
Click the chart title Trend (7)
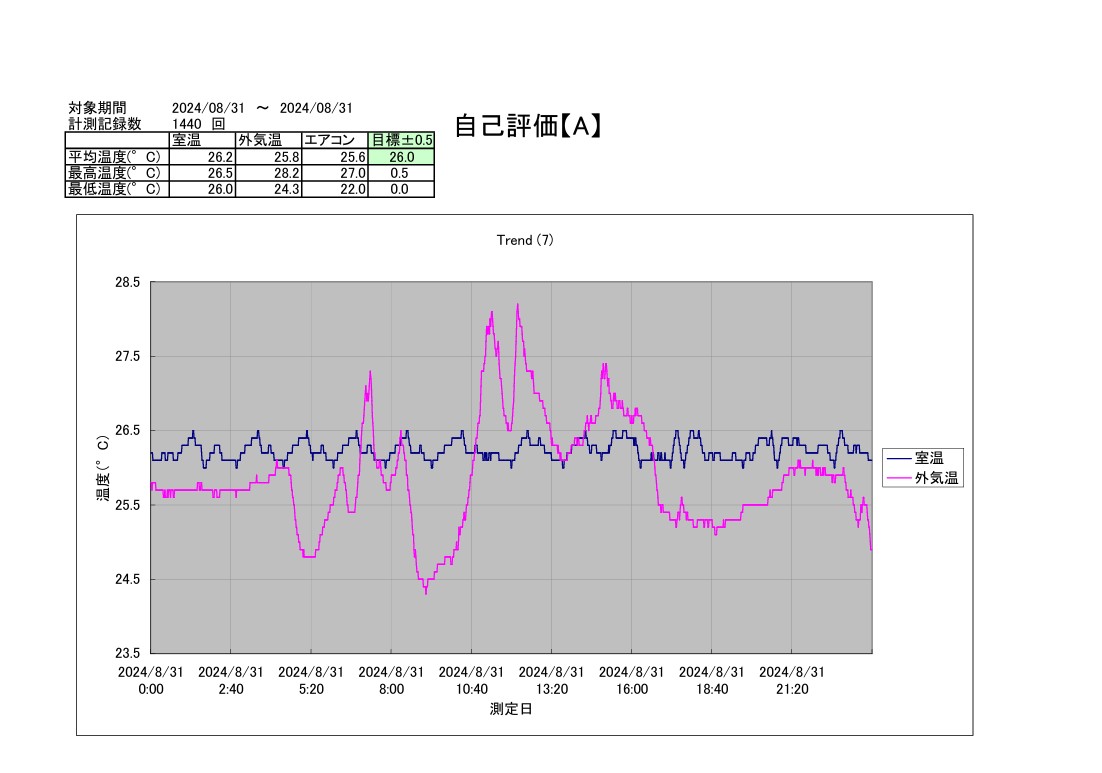tap(525, 240)
